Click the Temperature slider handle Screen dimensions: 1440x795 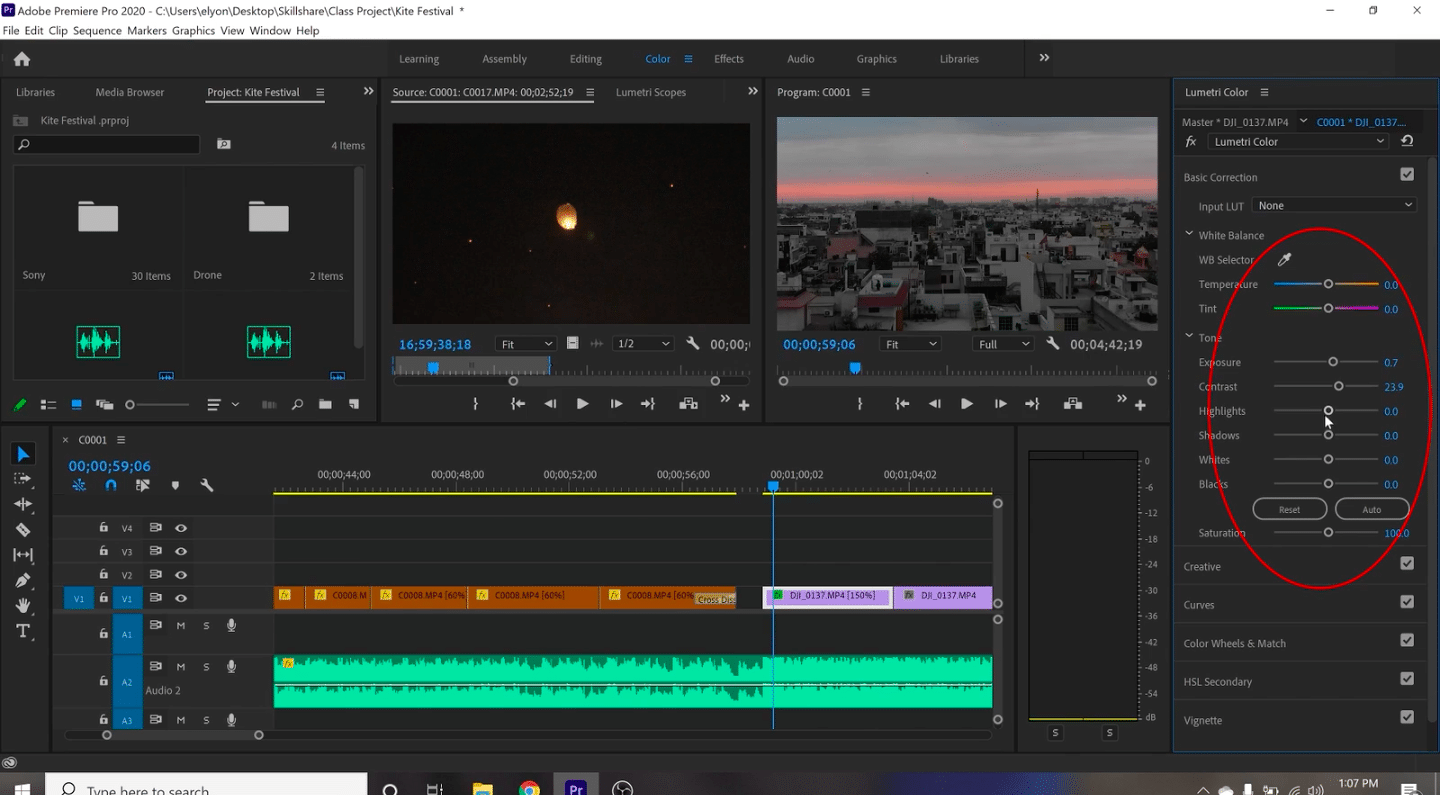(1328, 284)
